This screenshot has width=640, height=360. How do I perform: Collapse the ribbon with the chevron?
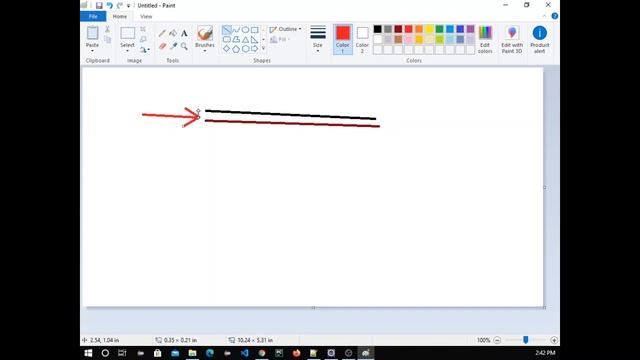[544, 16]
